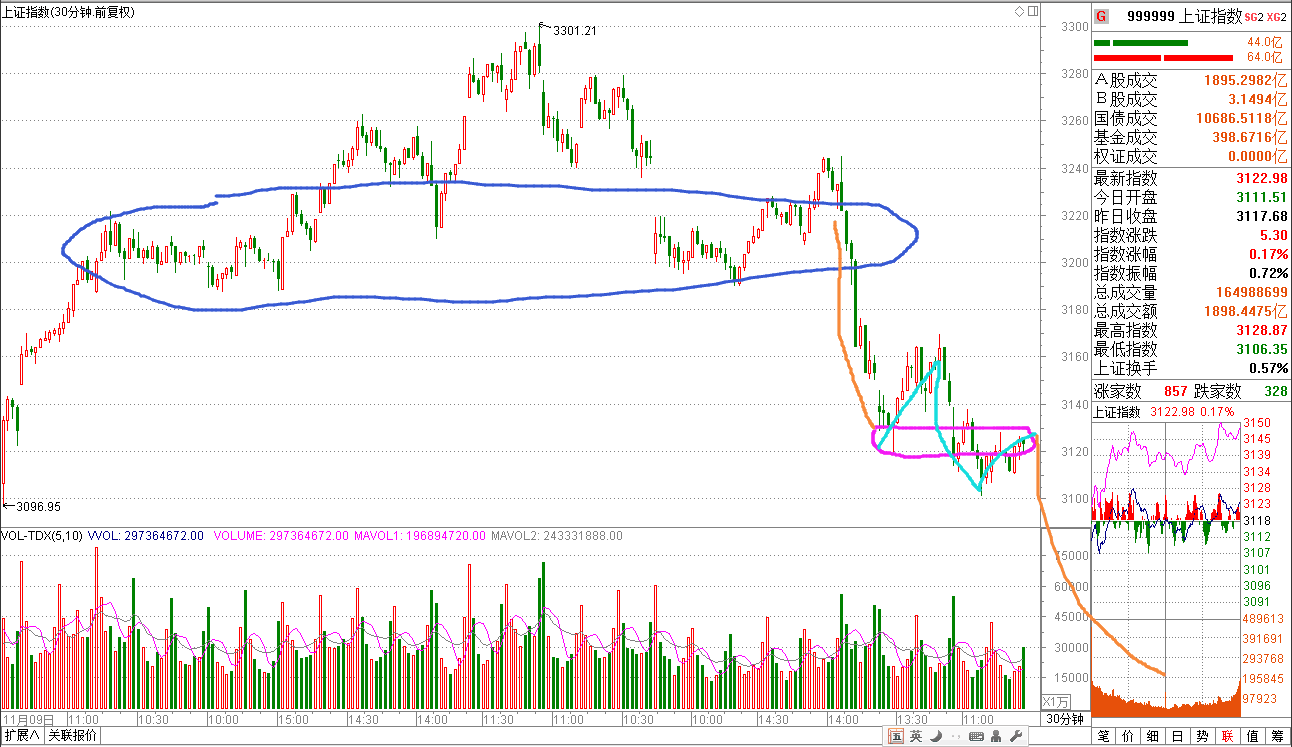Open the 'X1万' volume unit selector
The image size is (1292, 747).
(1056, 701)
